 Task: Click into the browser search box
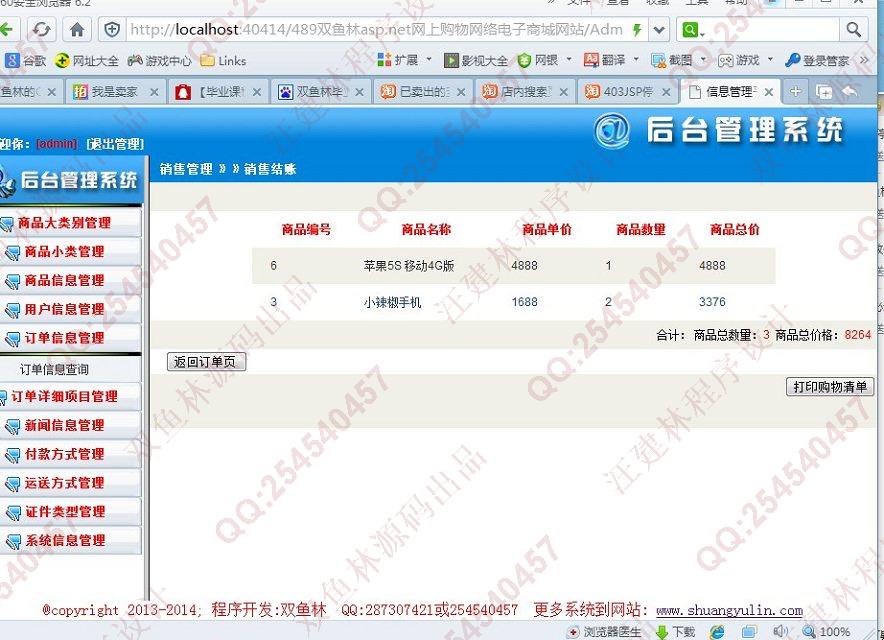(x=772, y=30)
